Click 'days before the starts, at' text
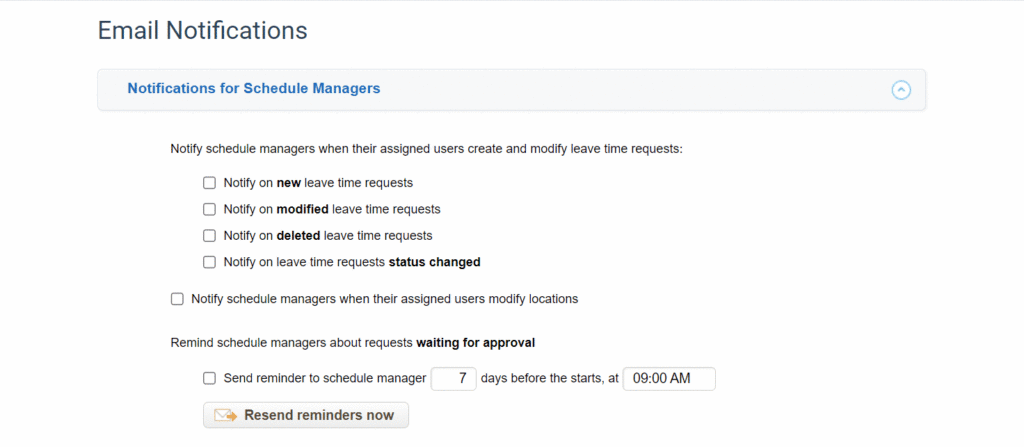Image resolution: width=1024 pixels, height=447 pixels. pos(550,378)
